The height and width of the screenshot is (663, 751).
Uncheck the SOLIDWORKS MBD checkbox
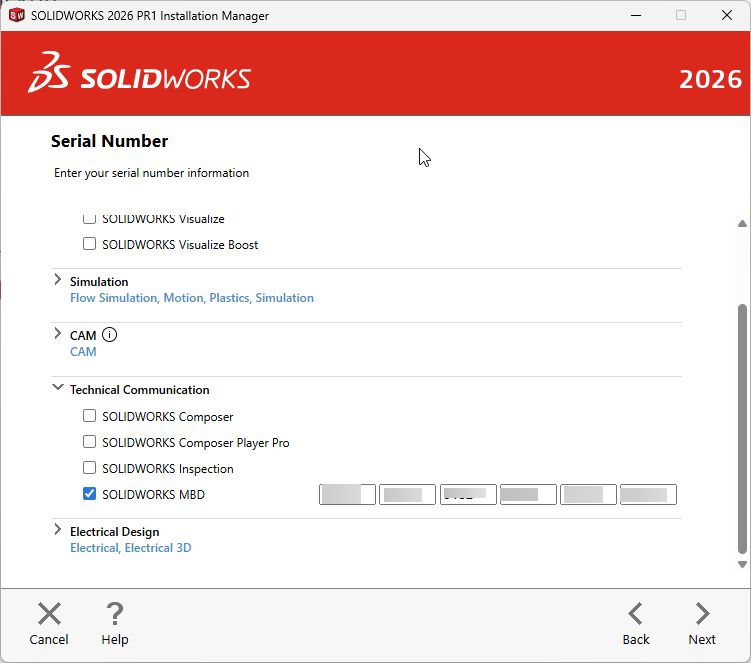pos(89,493)
